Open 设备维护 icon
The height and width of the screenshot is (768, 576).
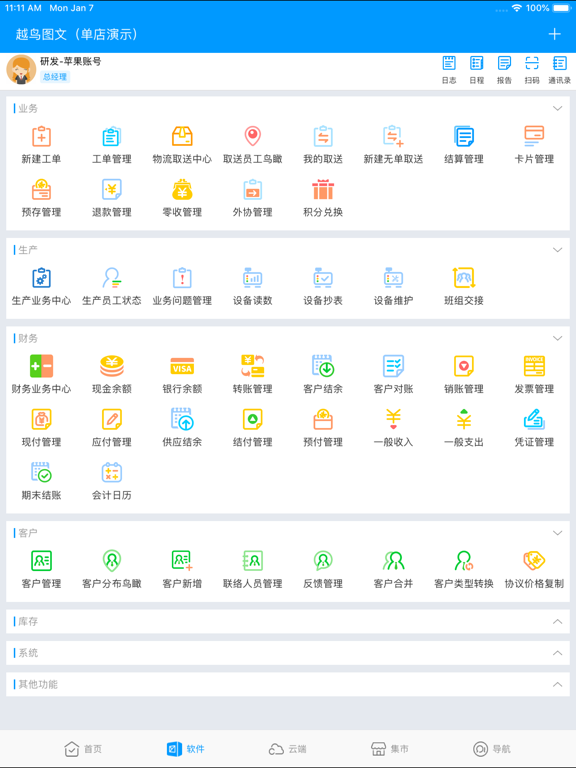393,278
